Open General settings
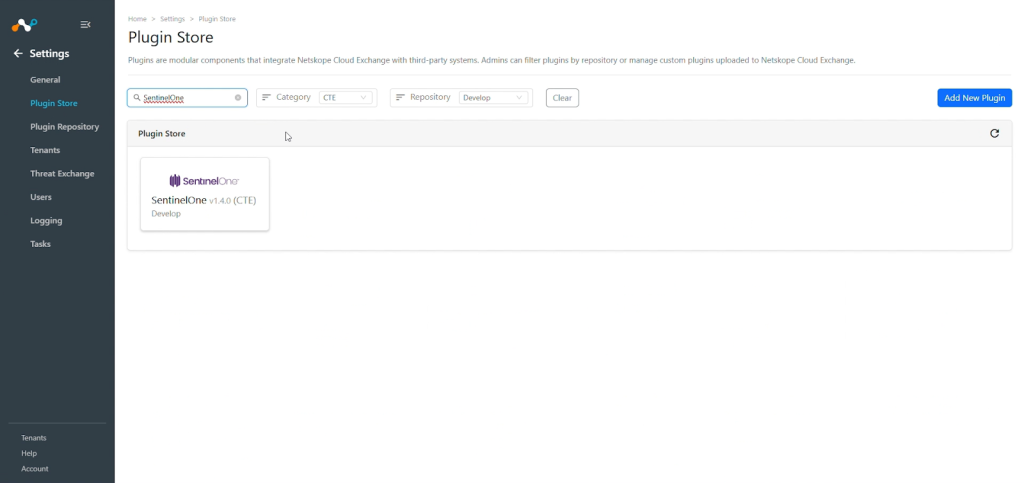 (x=45, y=80)
